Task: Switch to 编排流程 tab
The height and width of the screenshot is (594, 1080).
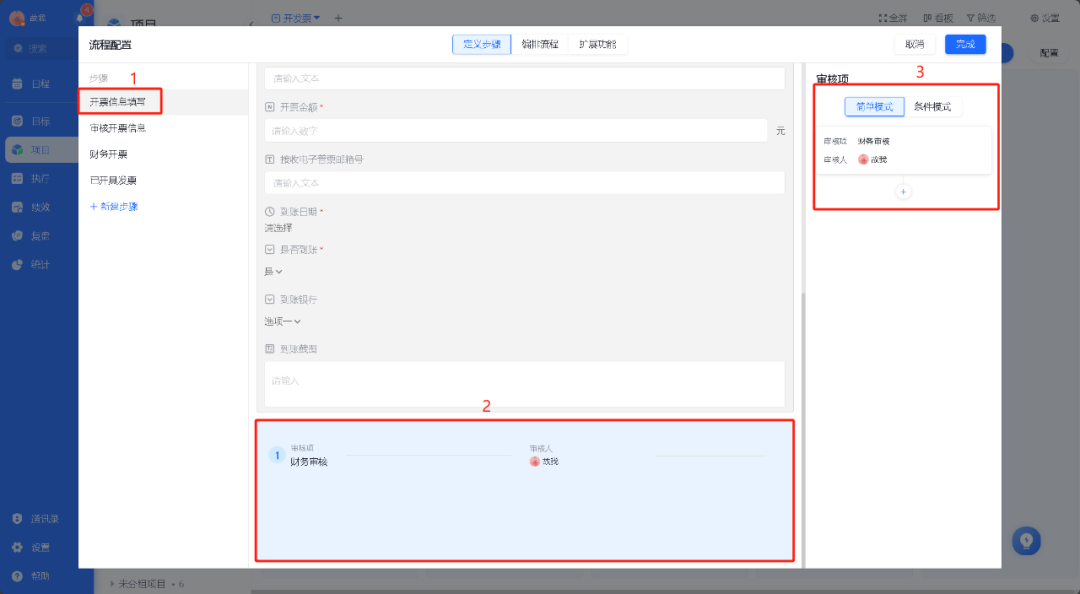Action: (x=540, y=44)
